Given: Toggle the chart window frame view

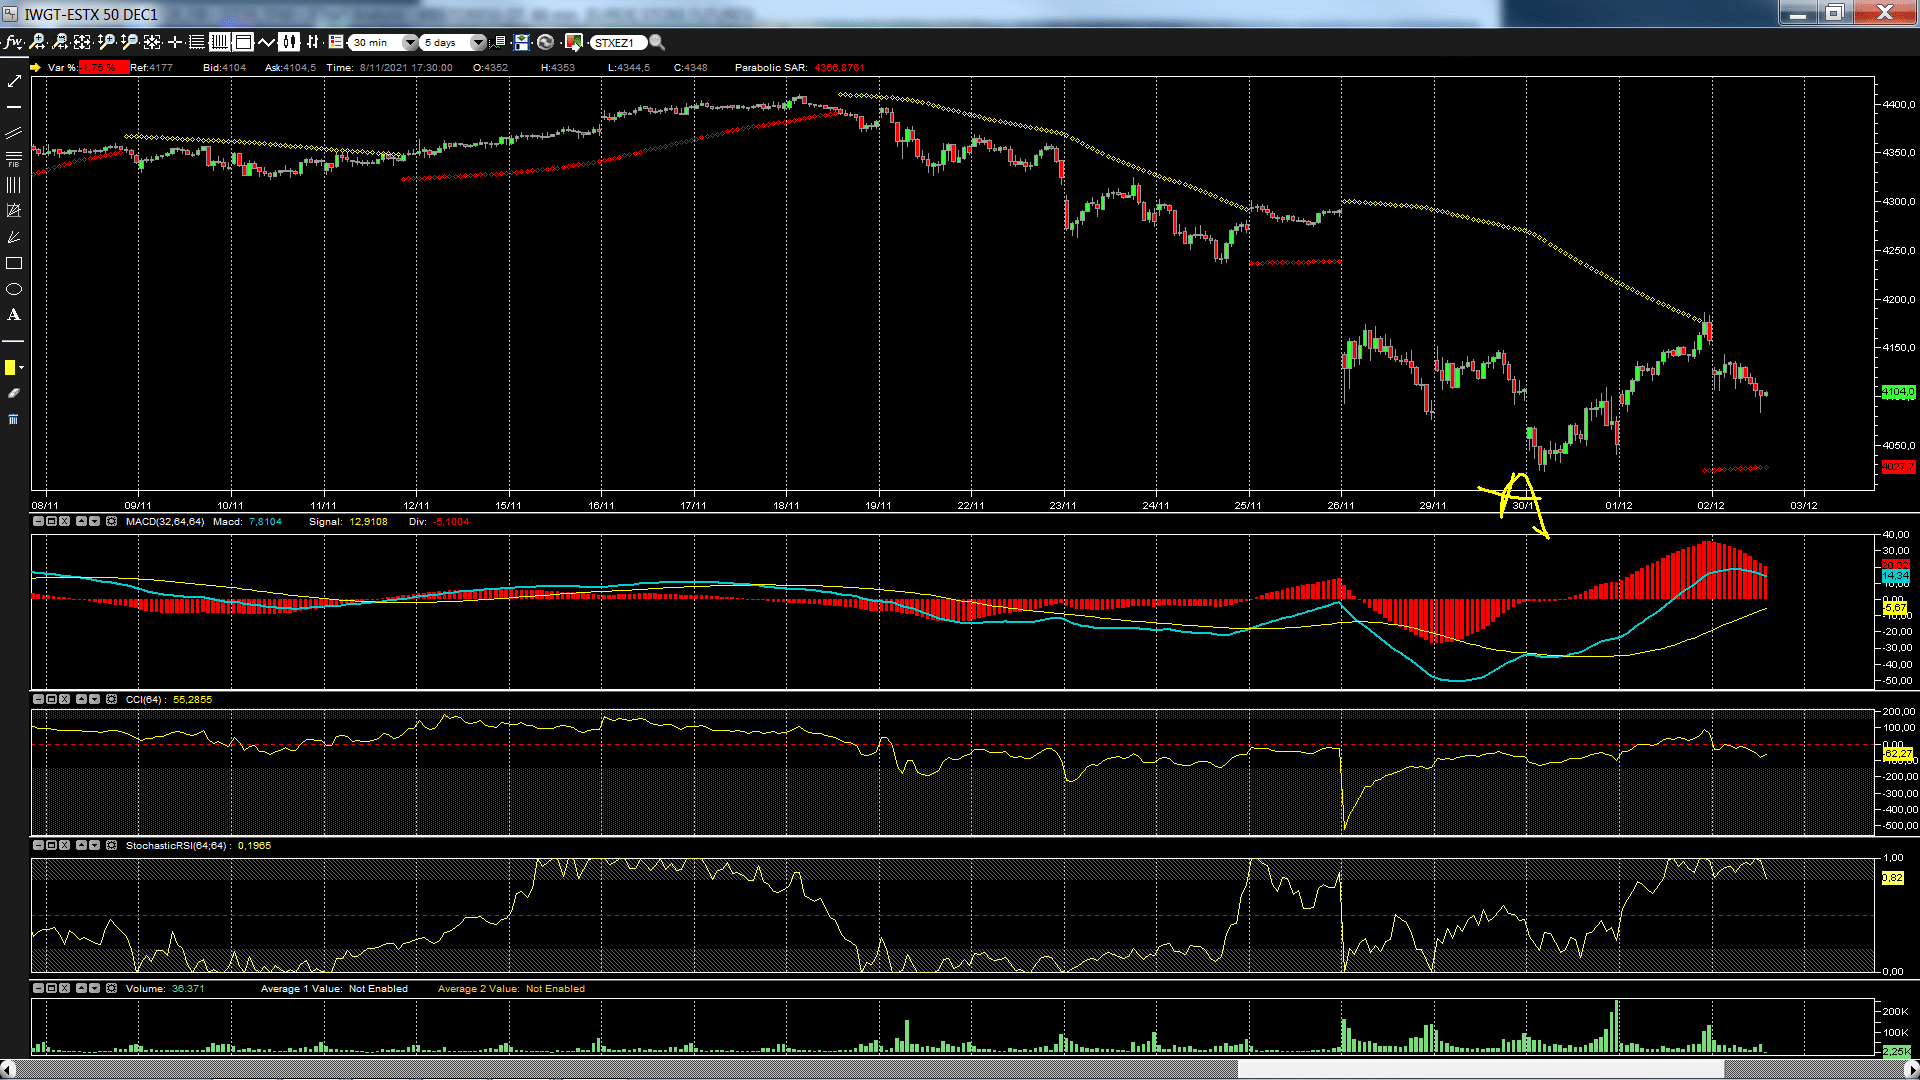Looking at the screenshot, I should (243, 42).
